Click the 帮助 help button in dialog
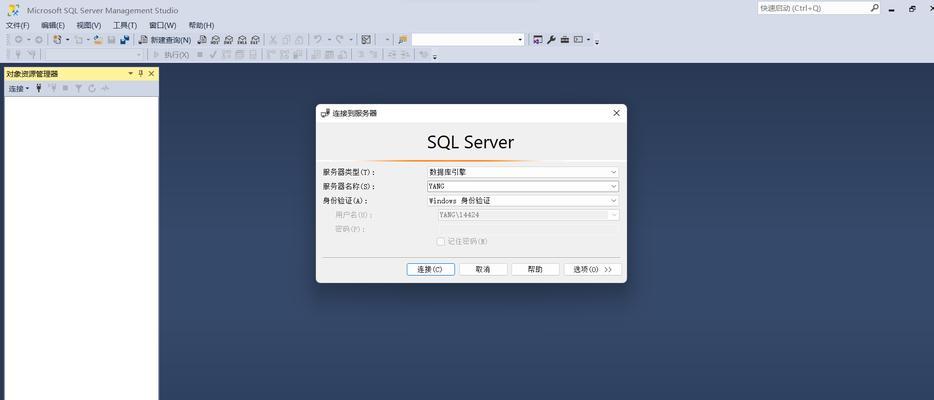The height and width of the screenshot is (400, 934). [x=535, y=270]
